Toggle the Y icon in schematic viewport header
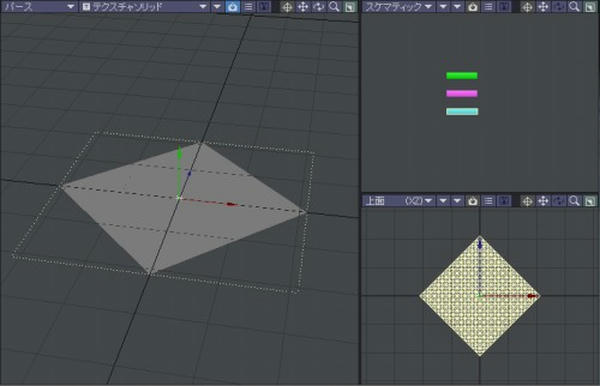Screen dimensions: 600x386 (504, 7)
